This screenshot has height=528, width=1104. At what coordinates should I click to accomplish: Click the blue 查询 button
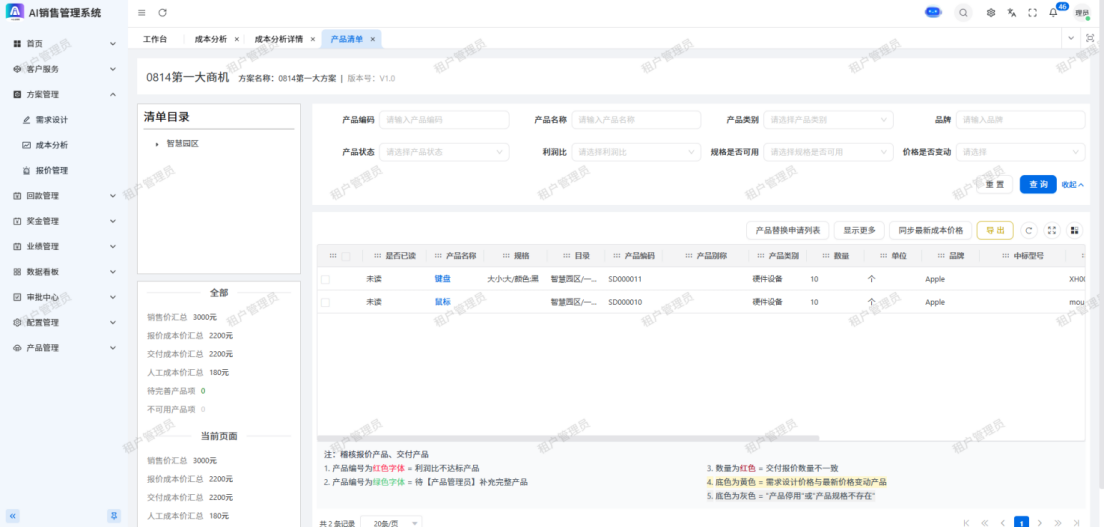[1037, 184]
